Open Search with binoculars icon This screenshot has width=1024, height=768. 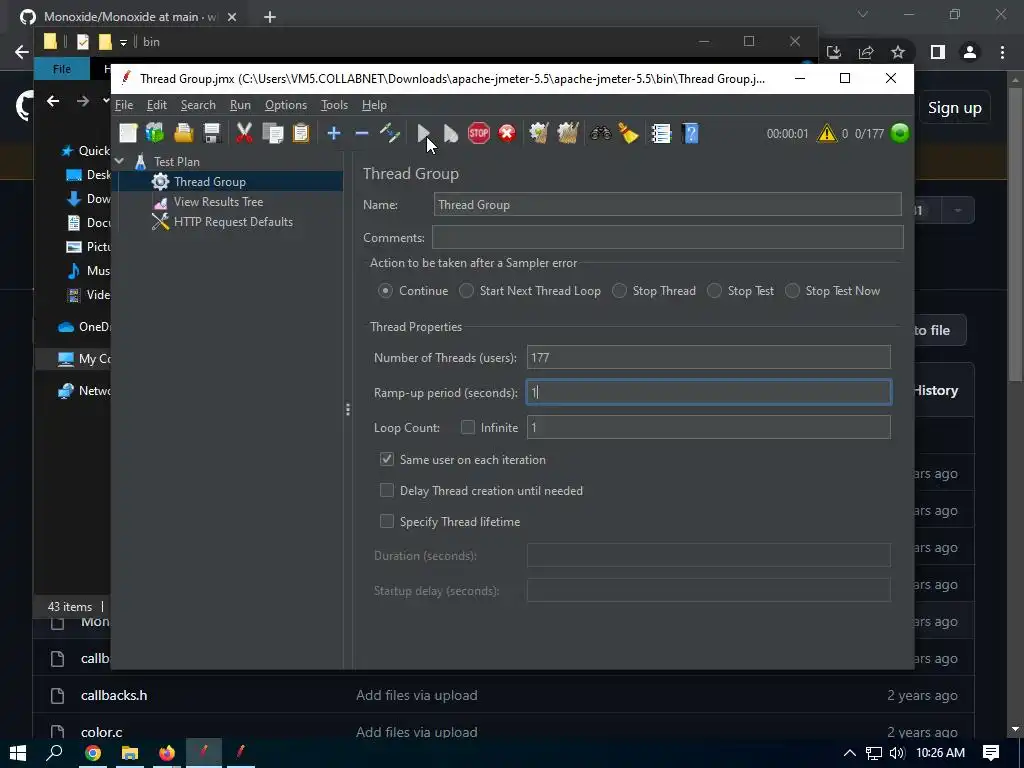(x=600, y=133)
